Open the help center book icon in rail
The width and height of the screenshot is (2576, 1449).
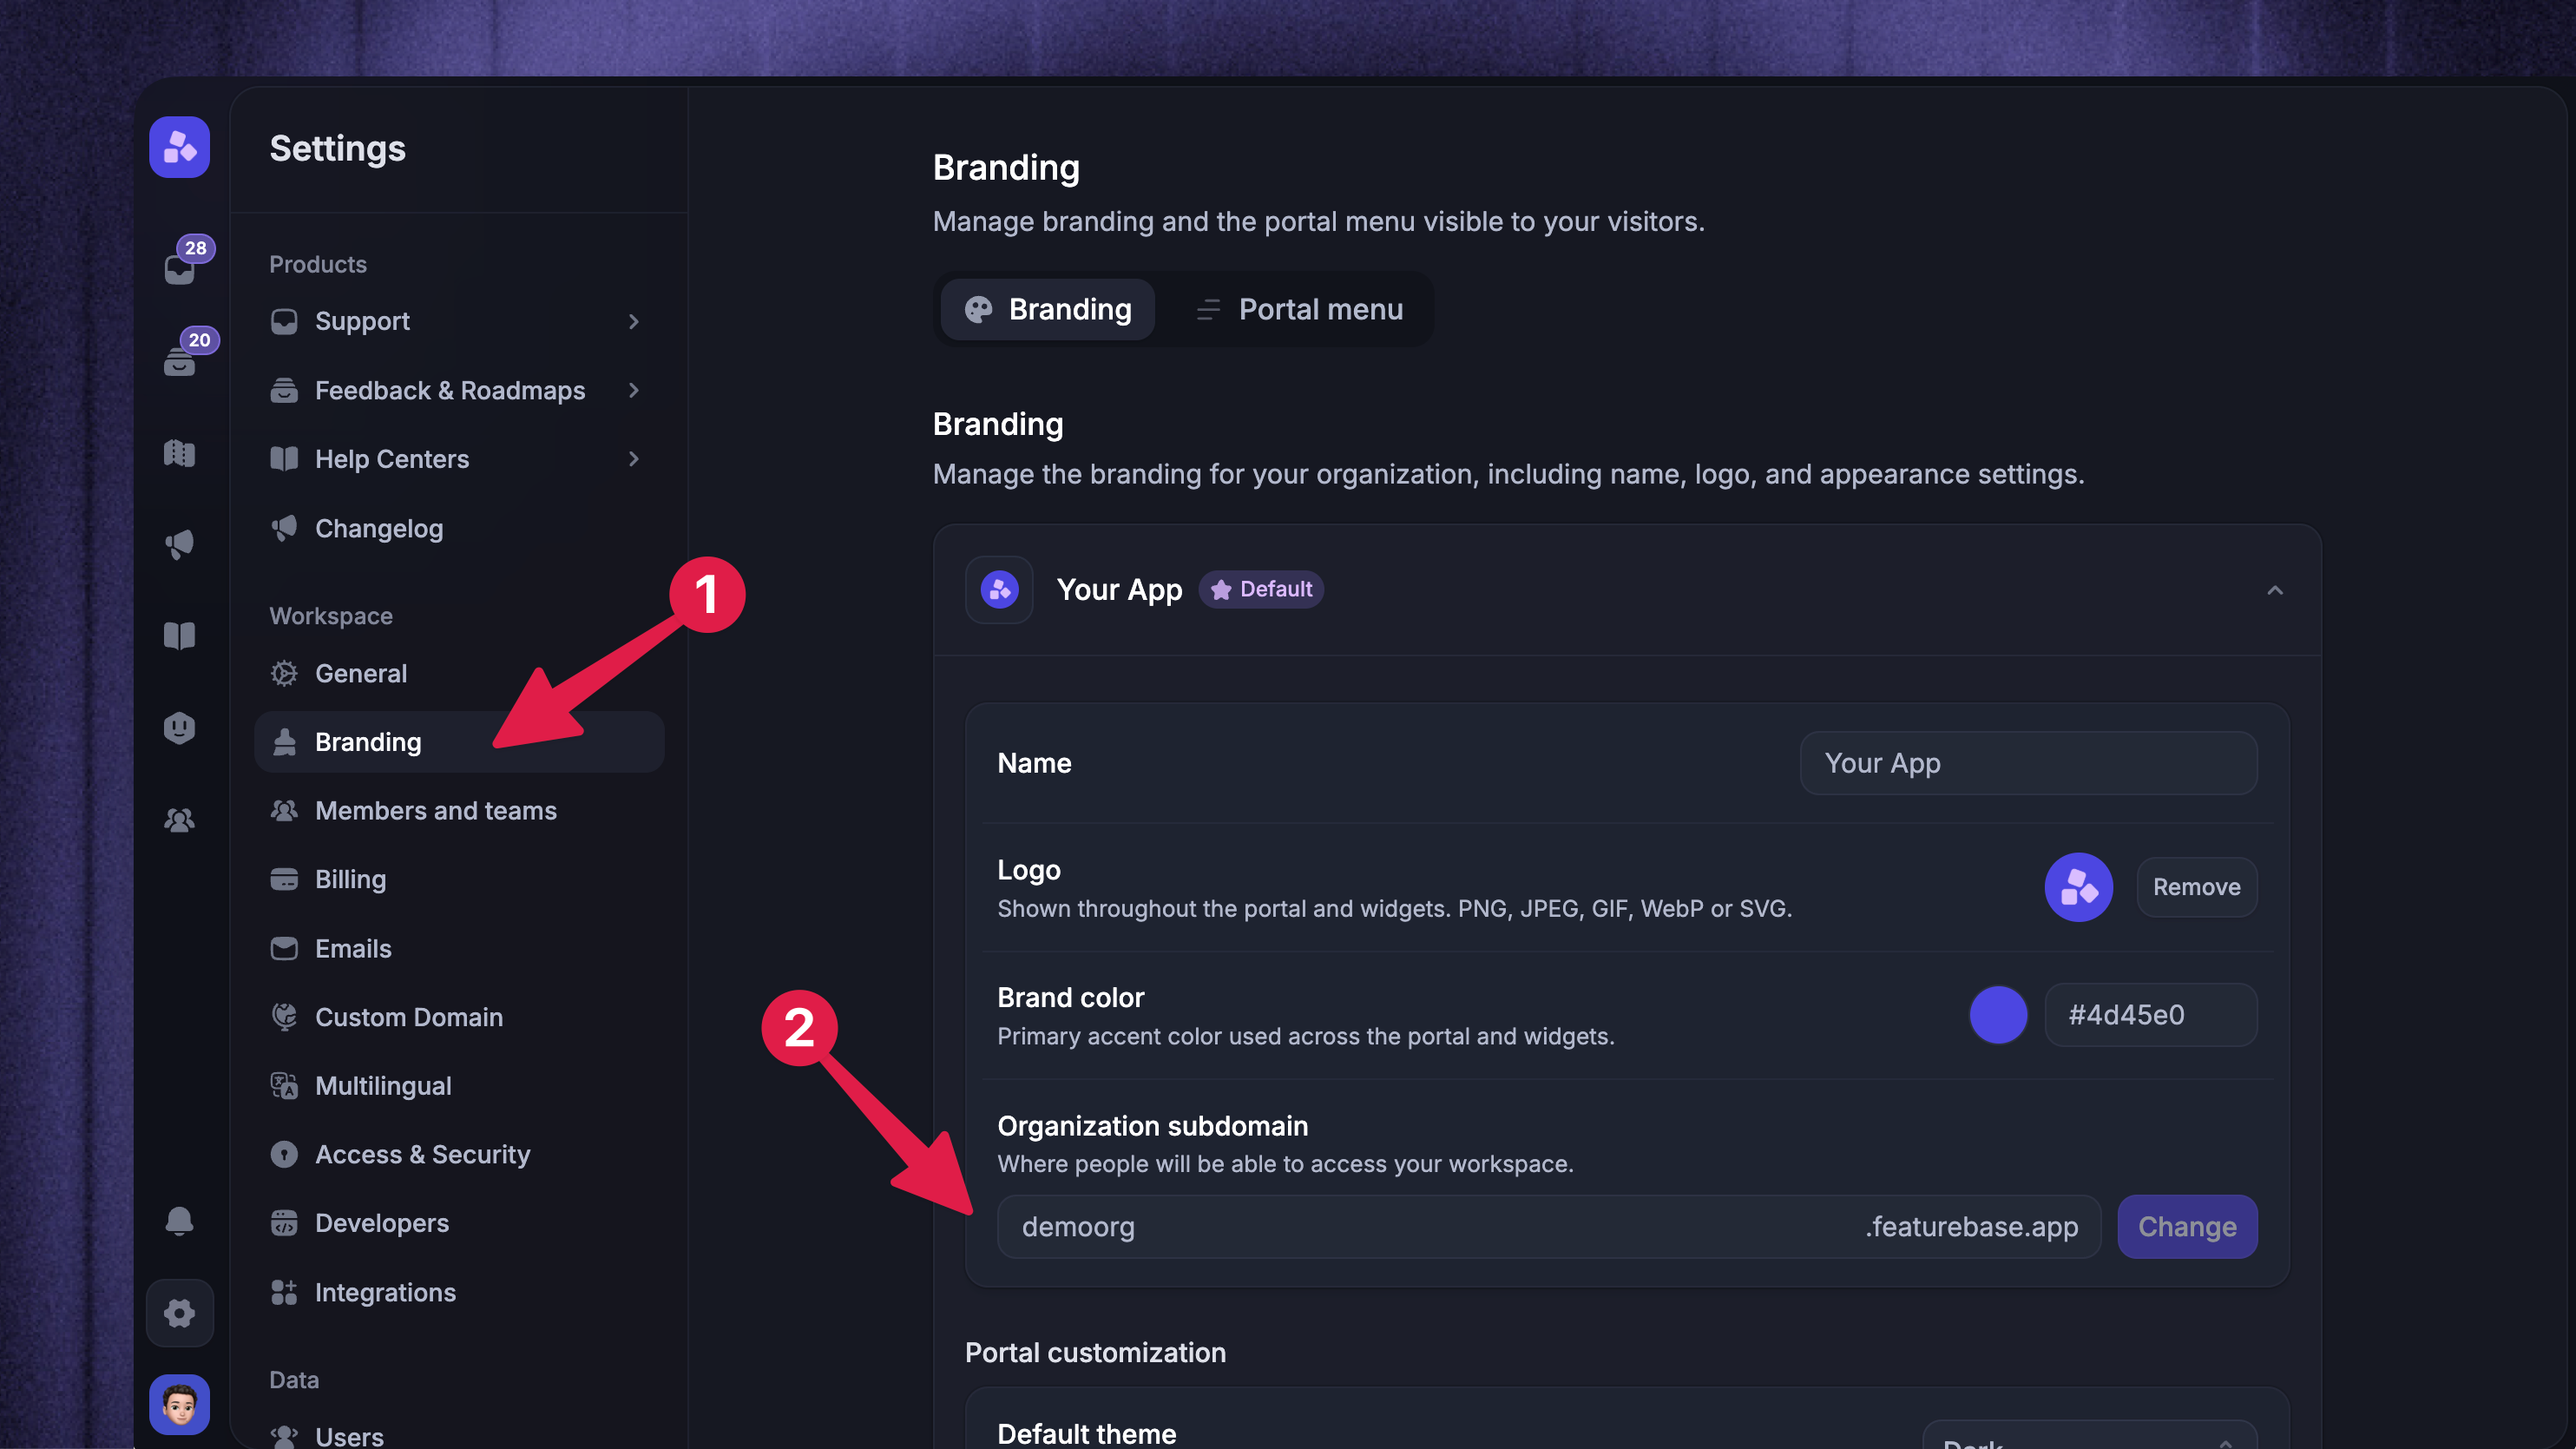click(x=180, y=636)
